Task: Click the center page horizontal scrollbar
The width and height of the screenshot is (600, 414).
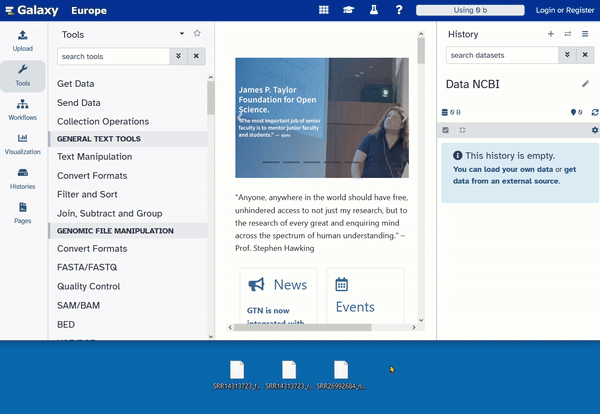Action: pos(302,328)
